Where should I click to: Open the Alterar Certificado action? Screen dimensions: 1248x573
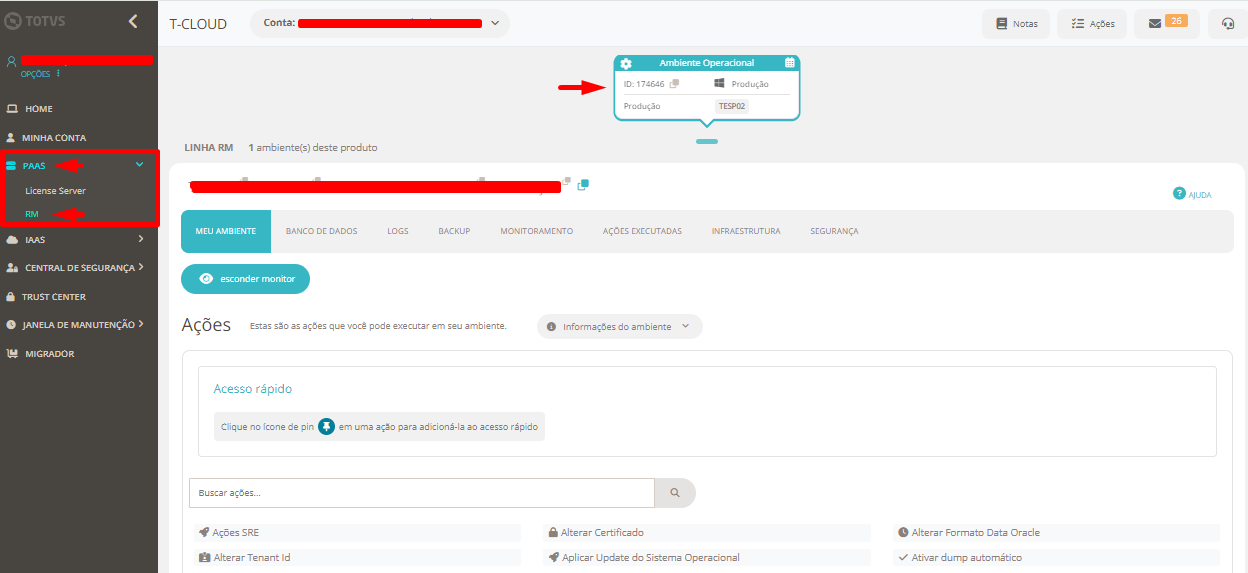706,532
